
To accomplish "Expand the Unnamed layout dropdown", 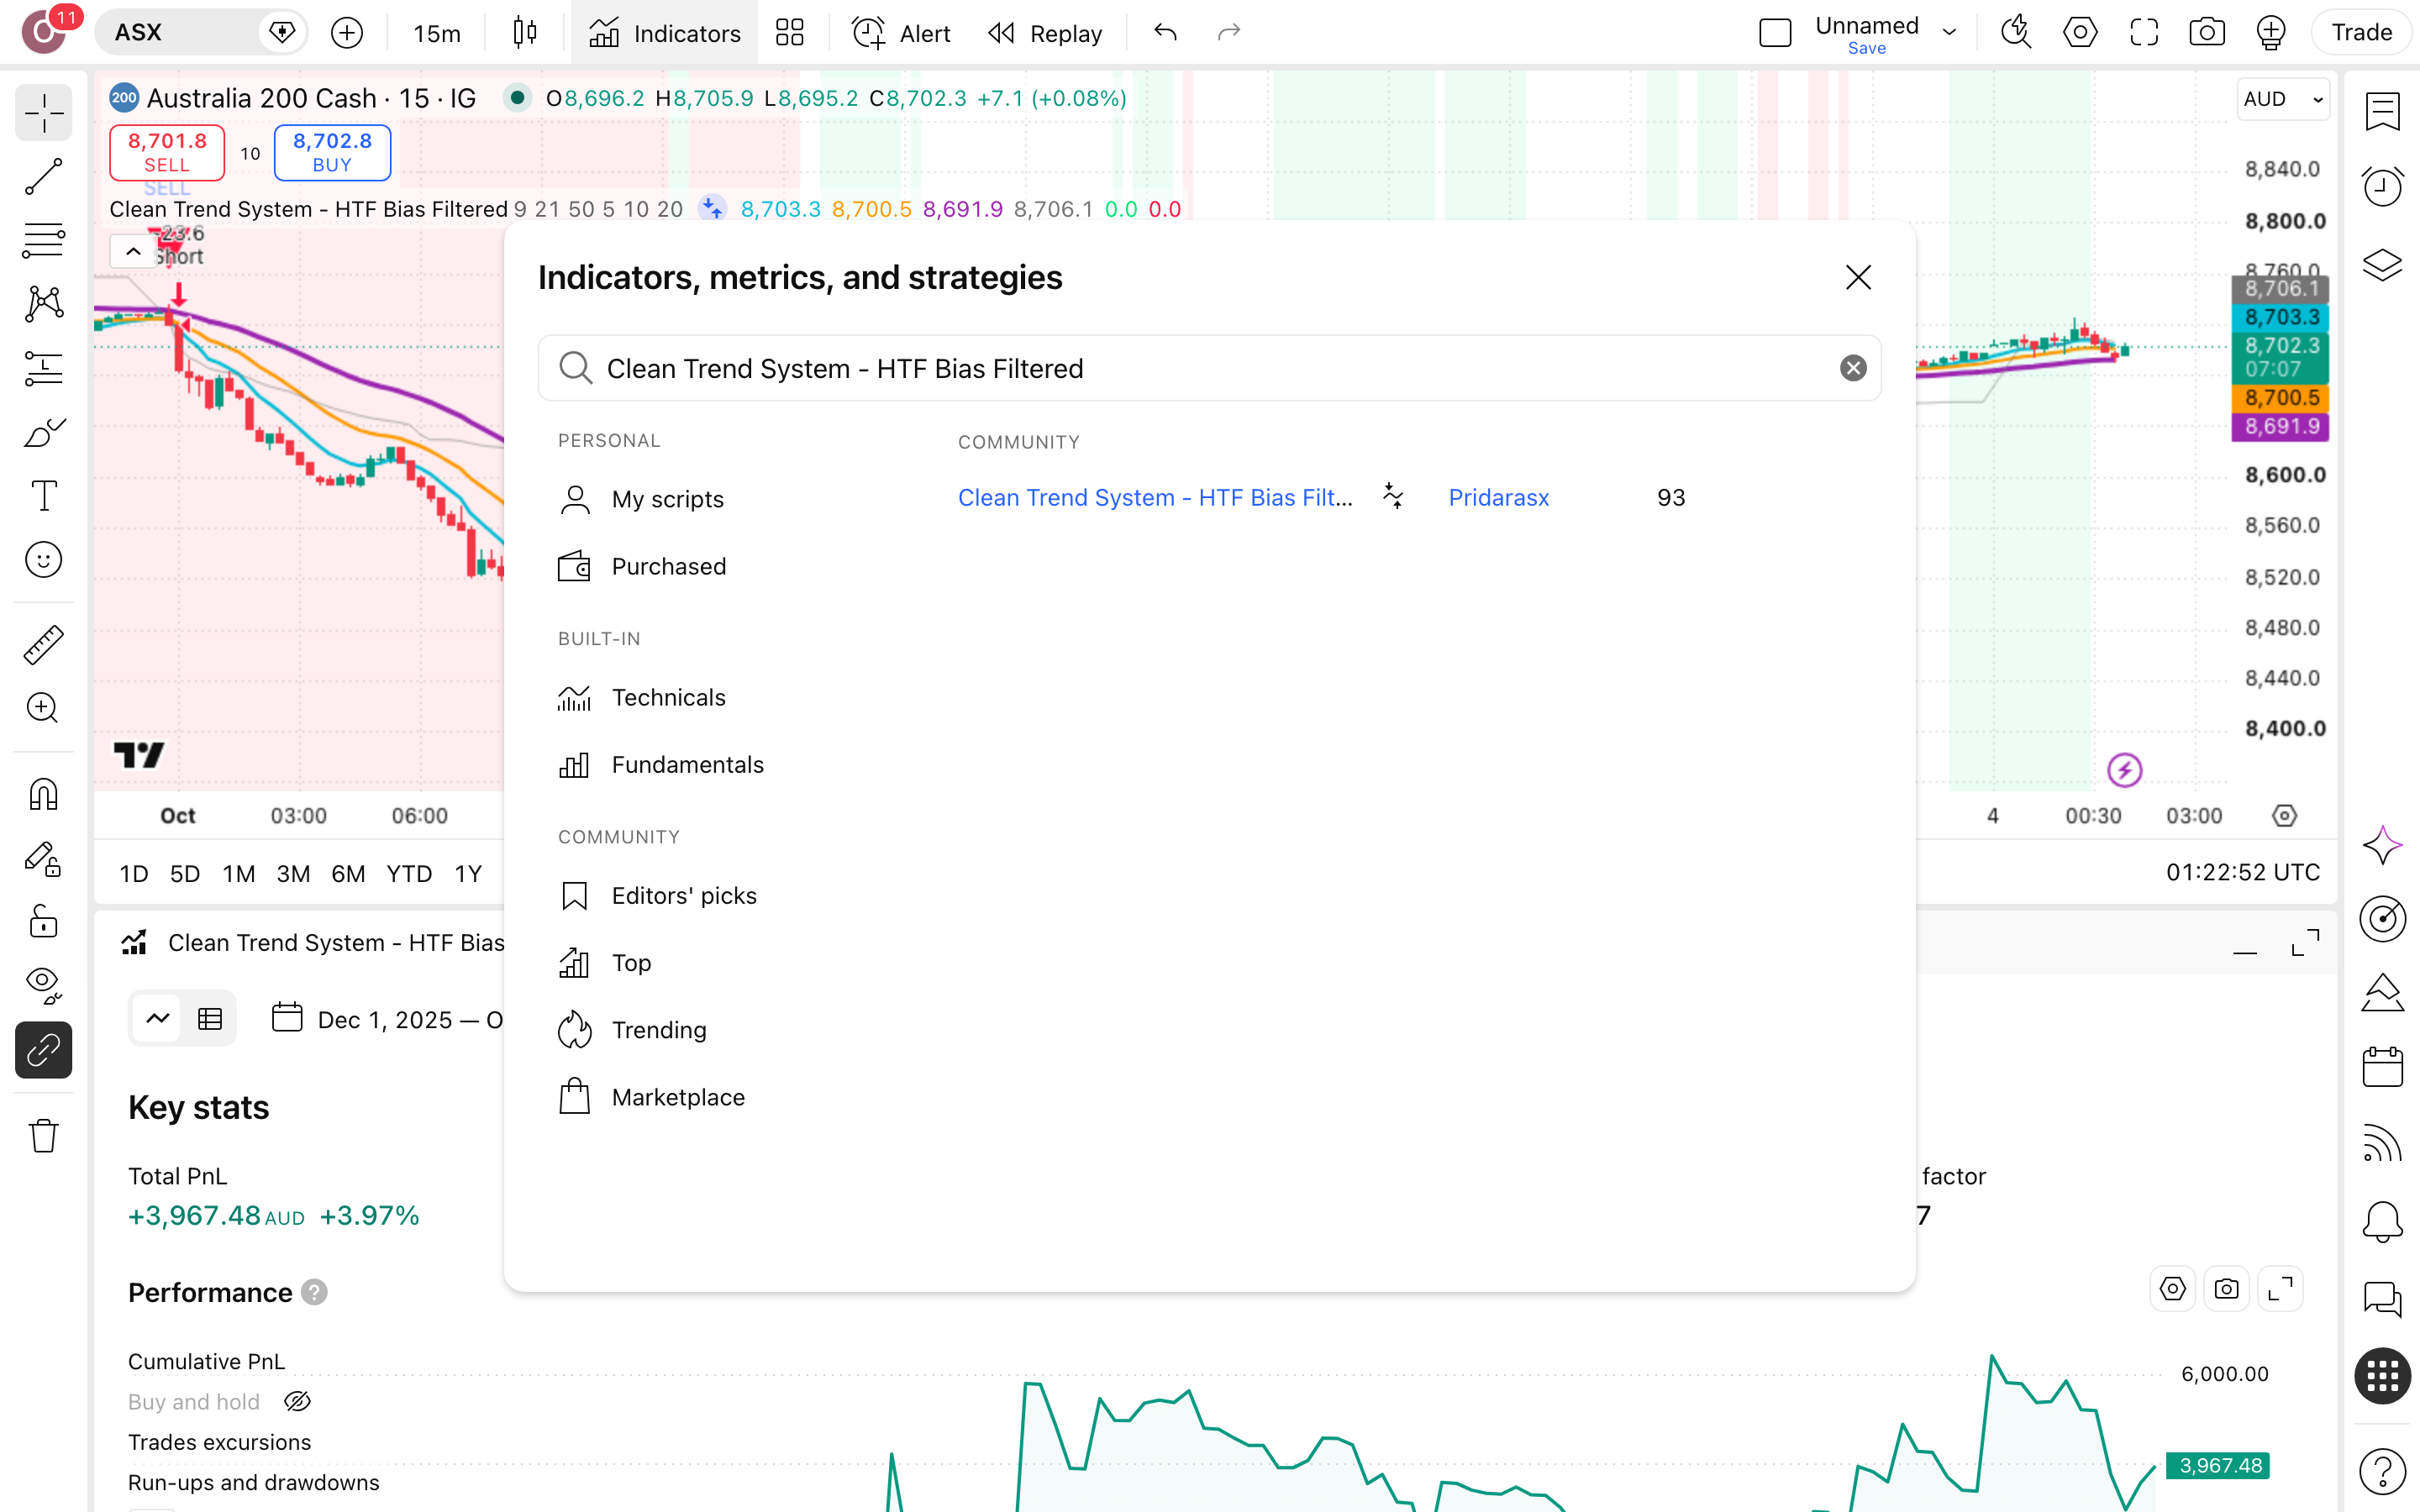I will coord(1949,33).
